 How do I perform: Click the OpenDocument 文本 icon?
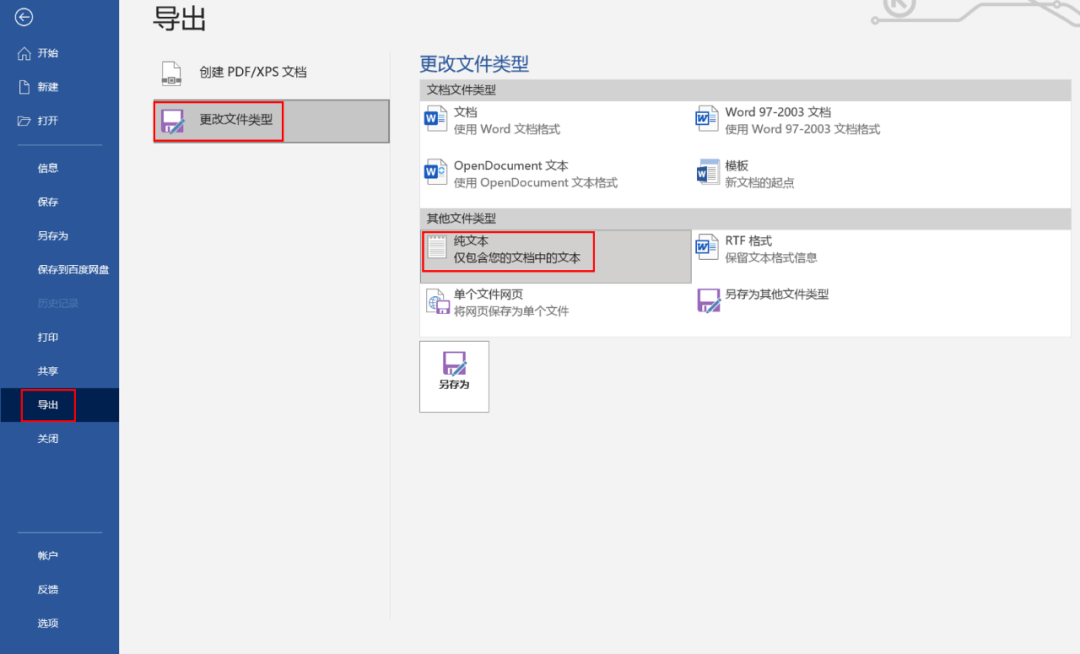(435, 173)
